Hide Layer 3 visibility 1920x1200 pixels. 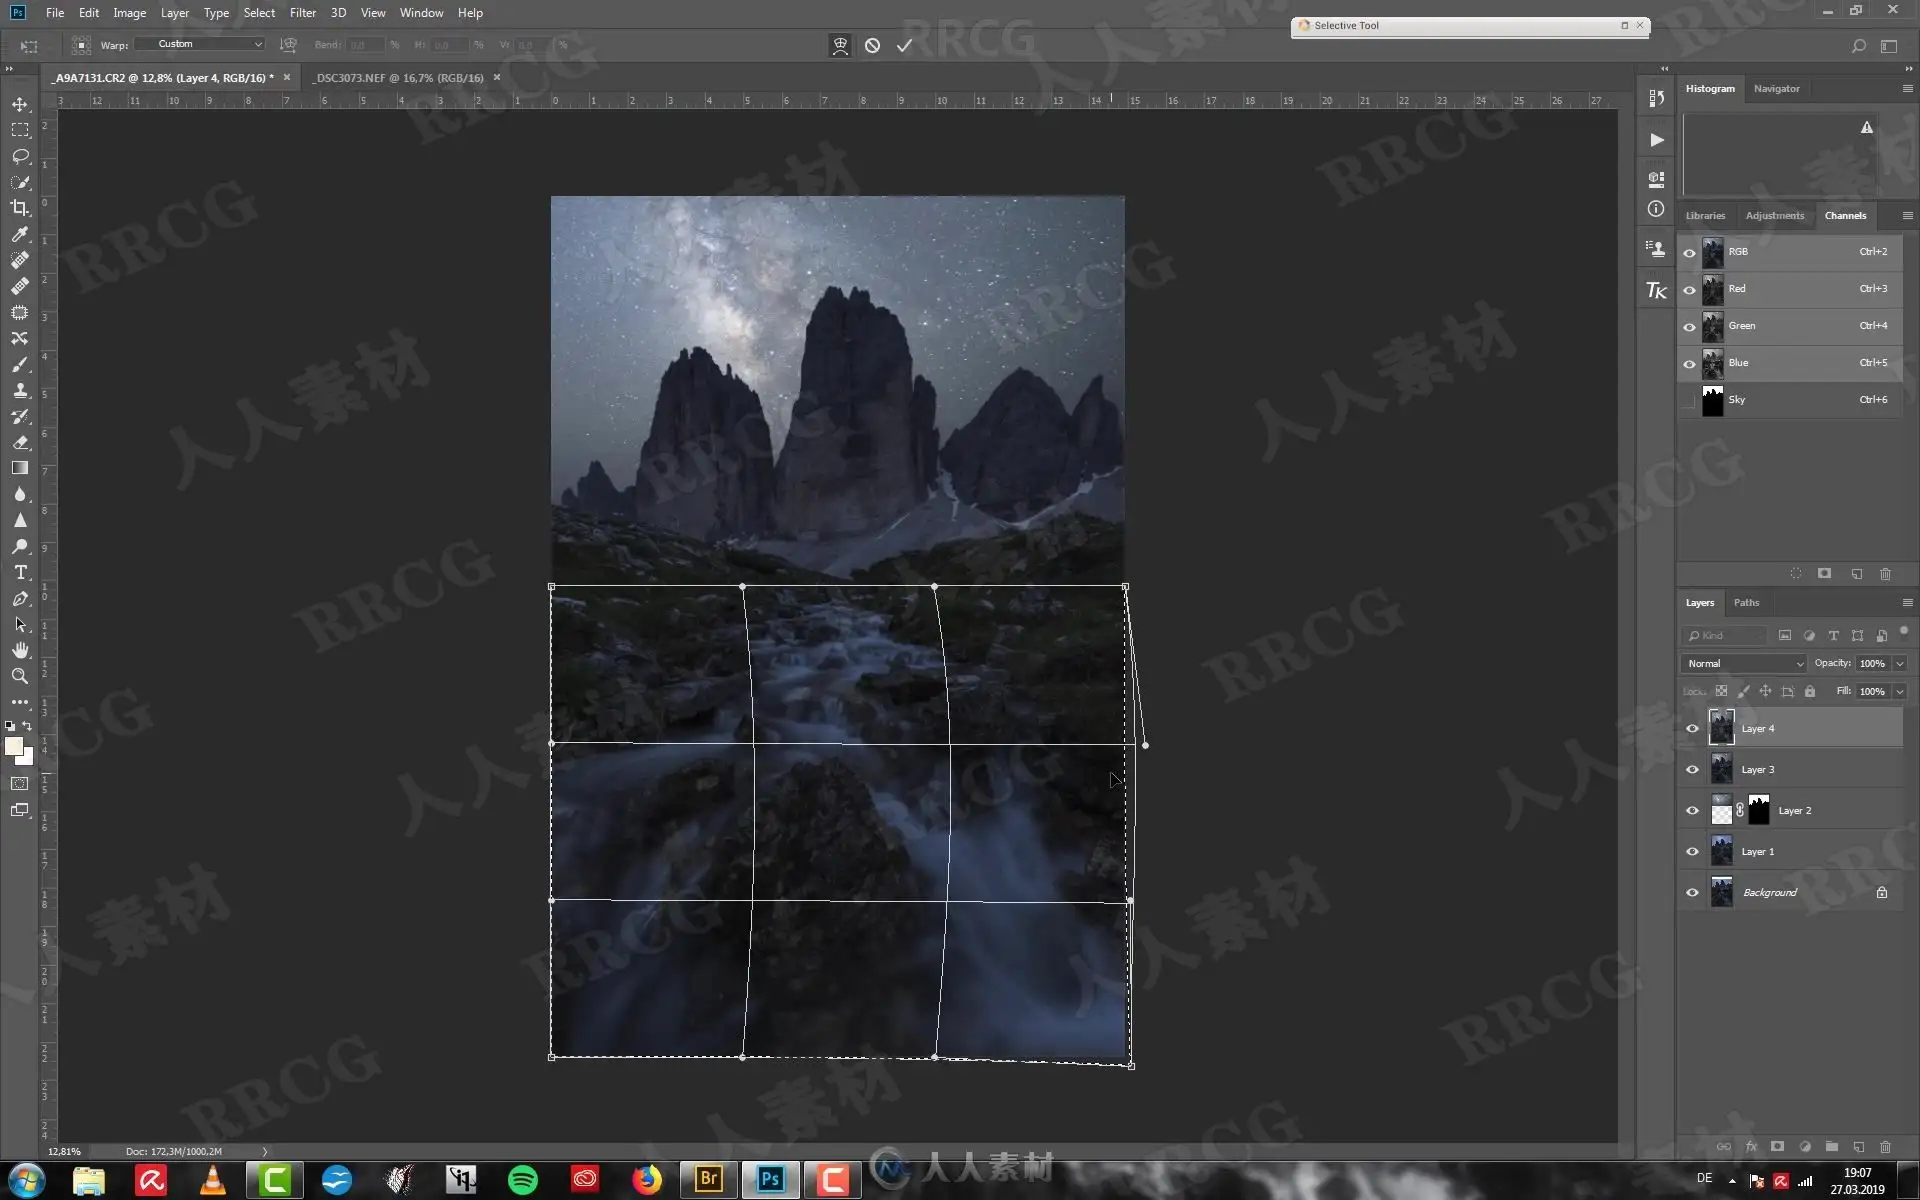pos(1692,770)
